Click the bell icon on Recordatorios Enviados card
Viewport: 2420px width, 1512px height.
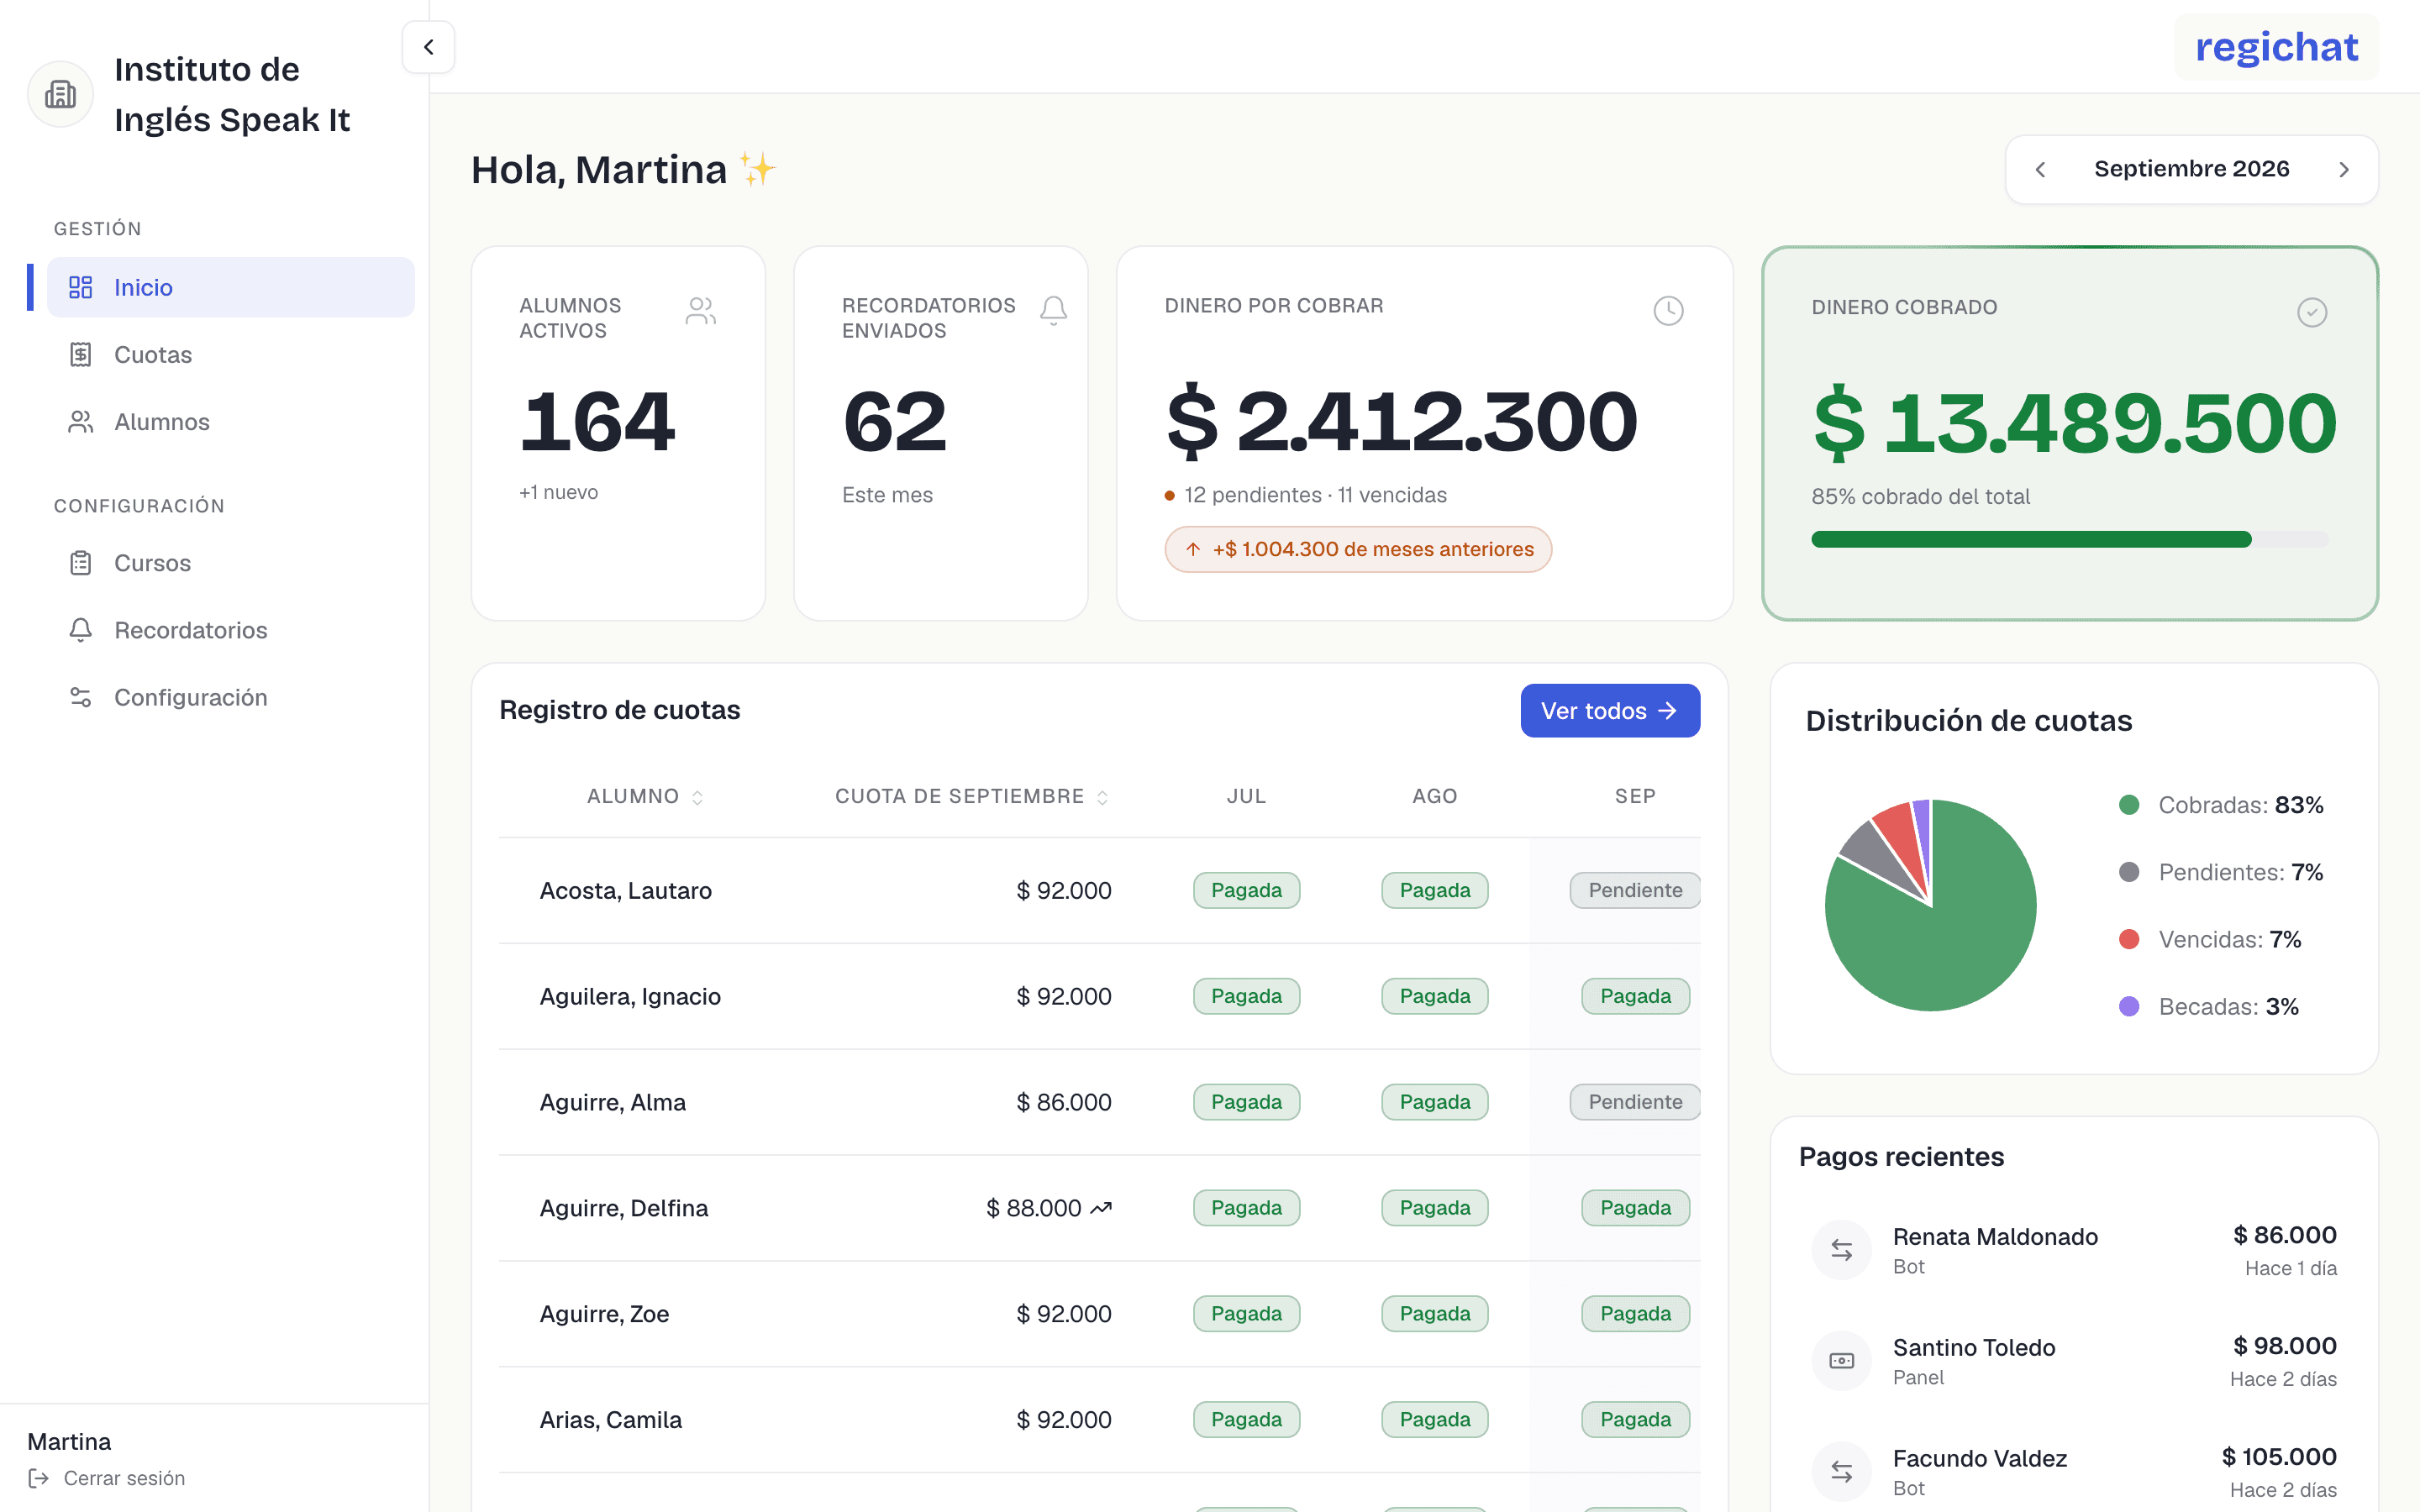point(1053,311)
